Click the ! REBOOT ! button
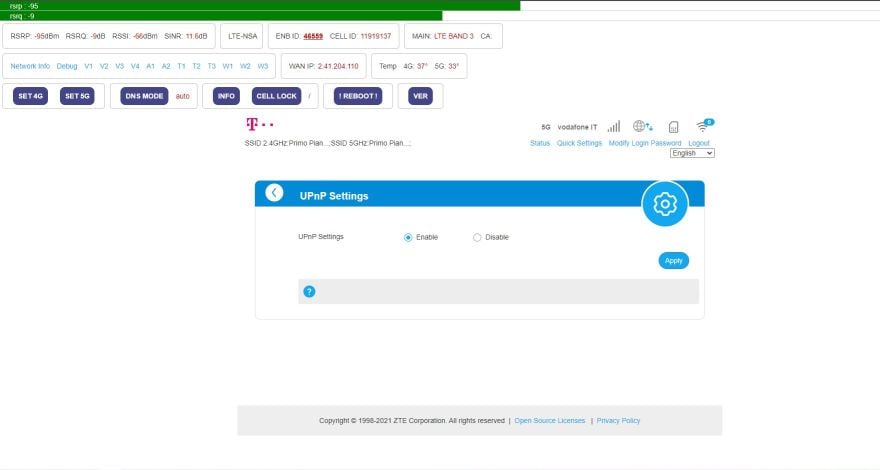The height and width of the screenshot is (470, 880). tap(358, 96)
